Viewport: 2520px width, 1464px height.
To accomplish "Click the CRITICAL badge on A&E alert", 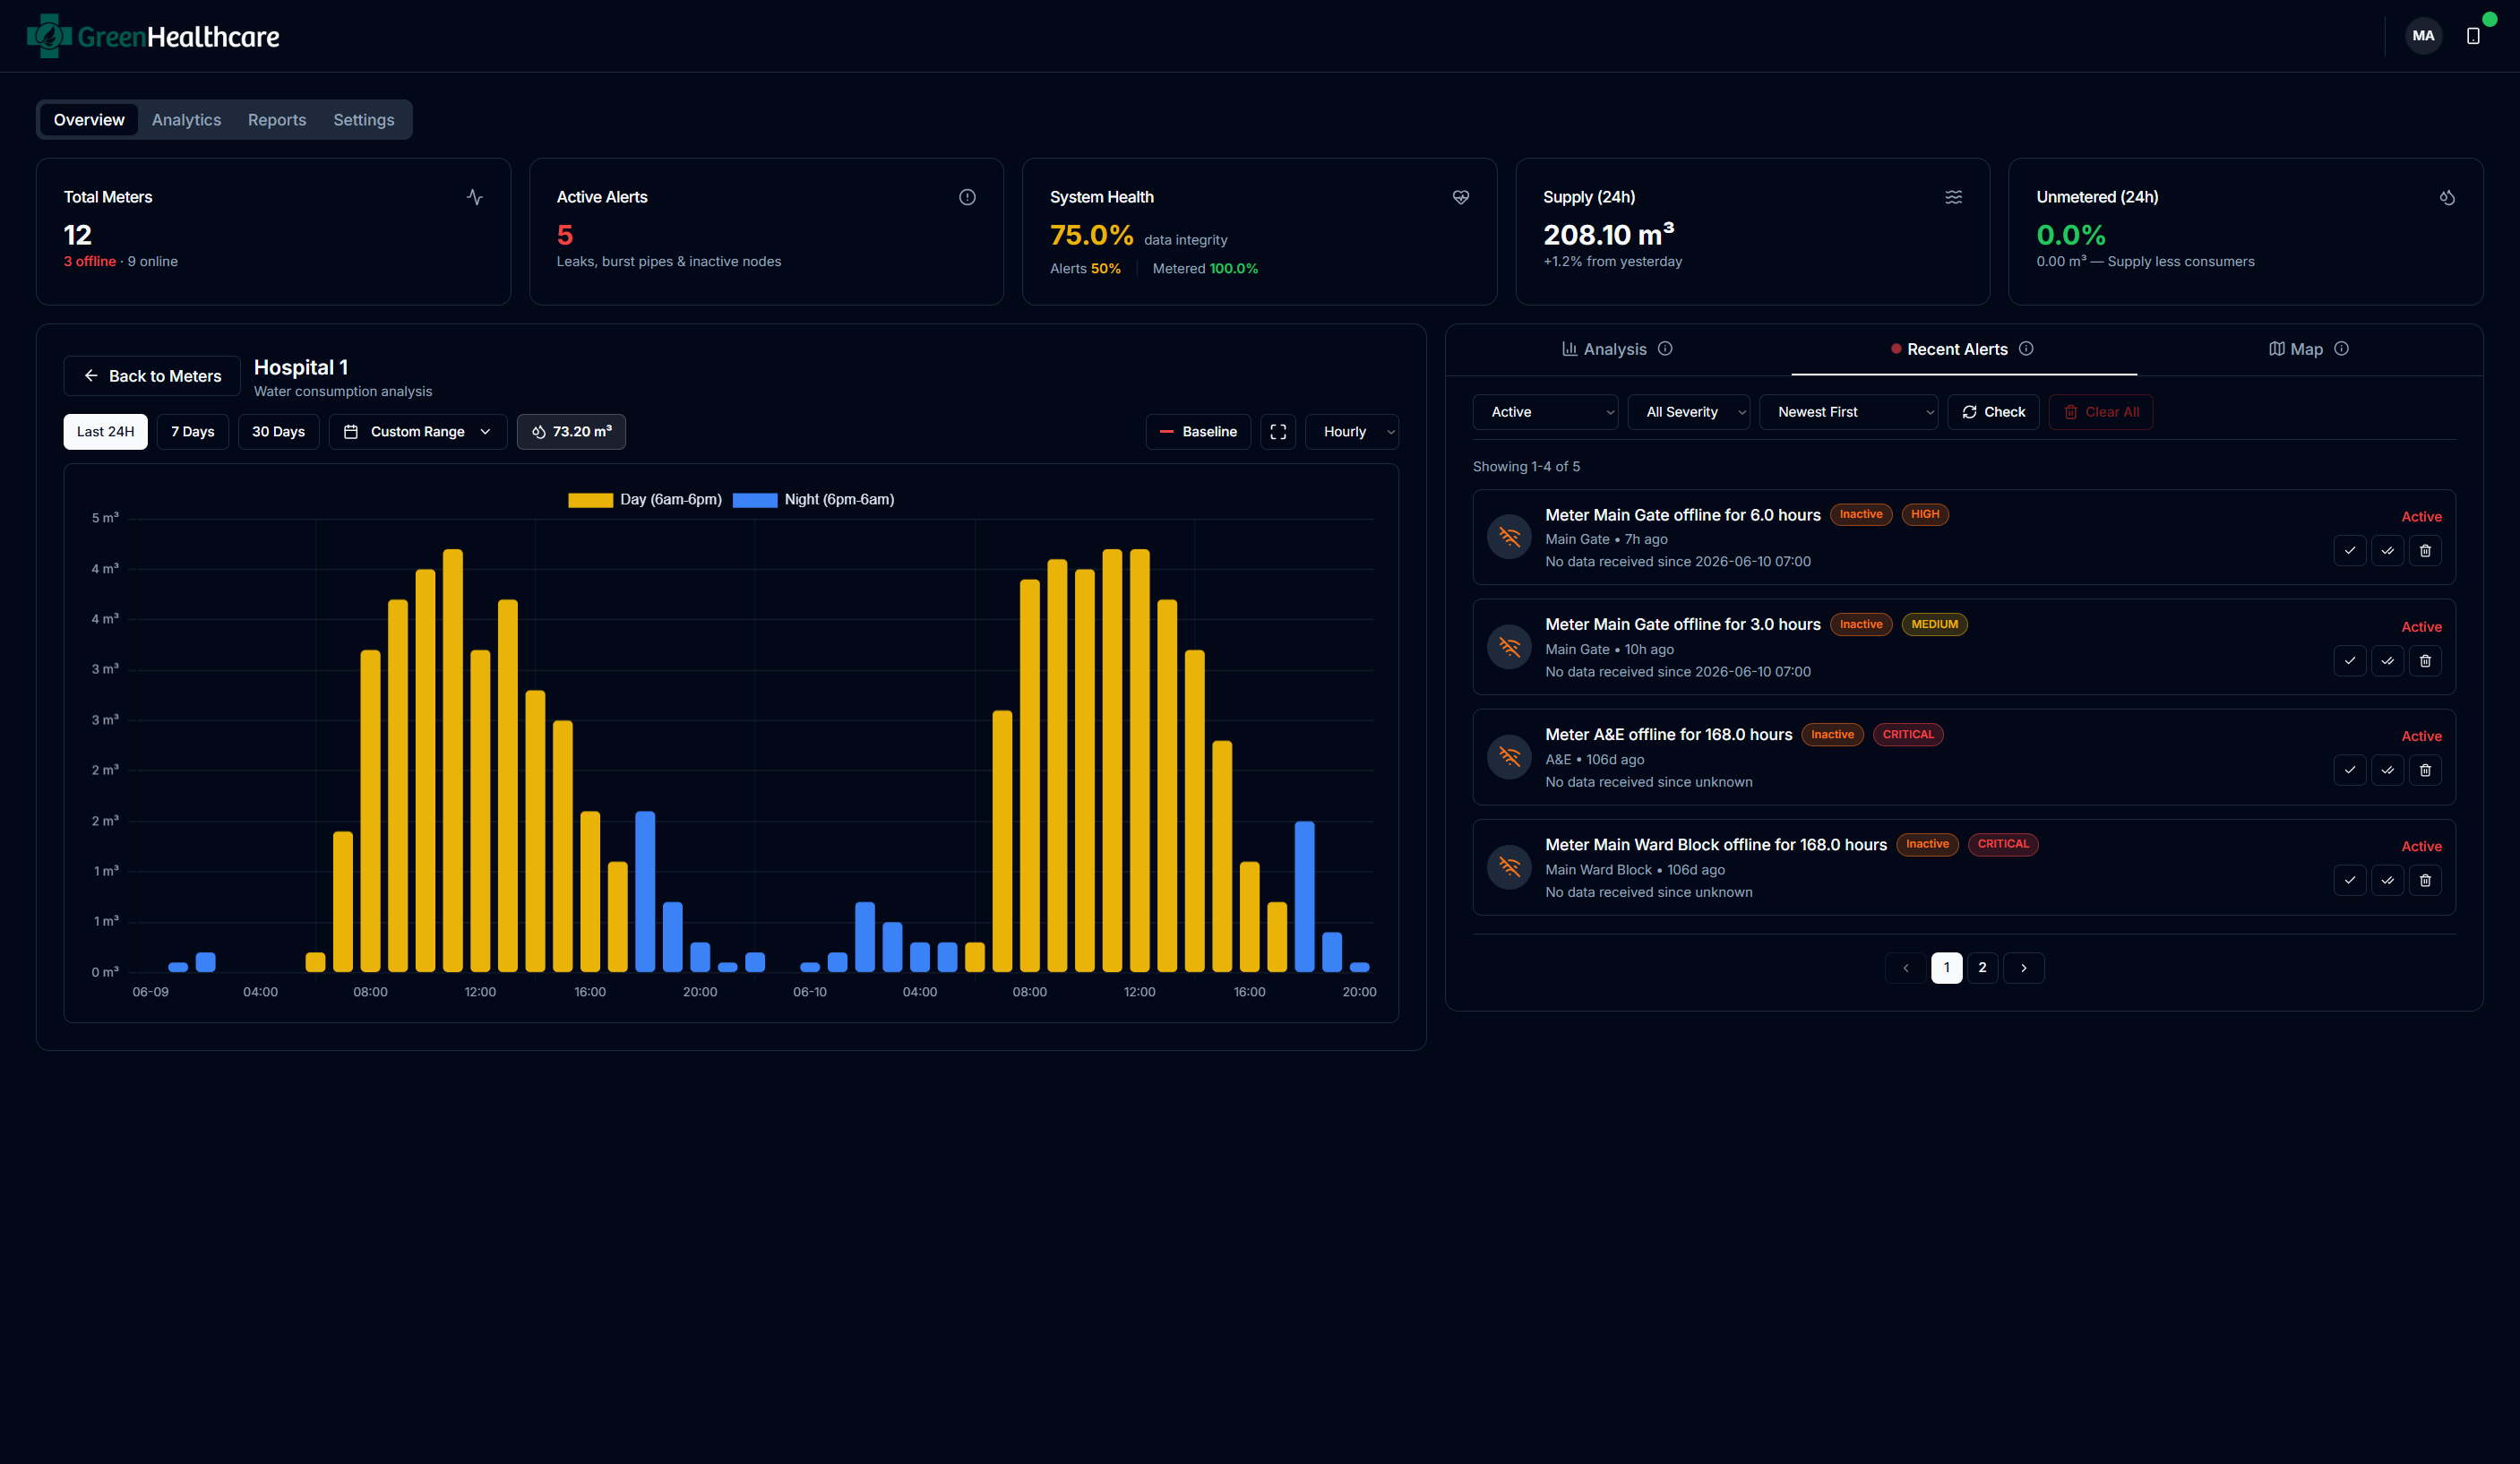I will (1908, 735).
